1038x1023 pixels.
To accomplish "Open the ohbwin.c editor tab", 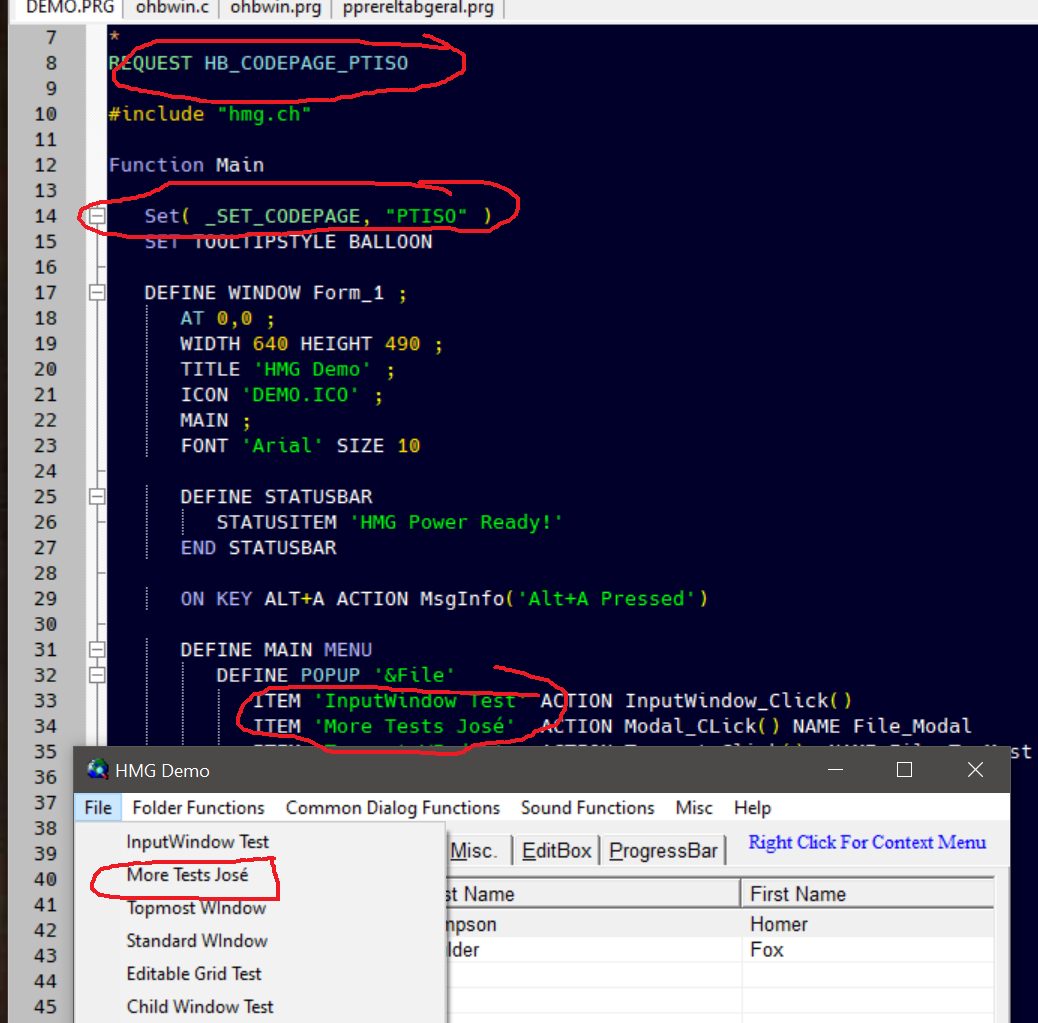I will (x=172, y=8).
